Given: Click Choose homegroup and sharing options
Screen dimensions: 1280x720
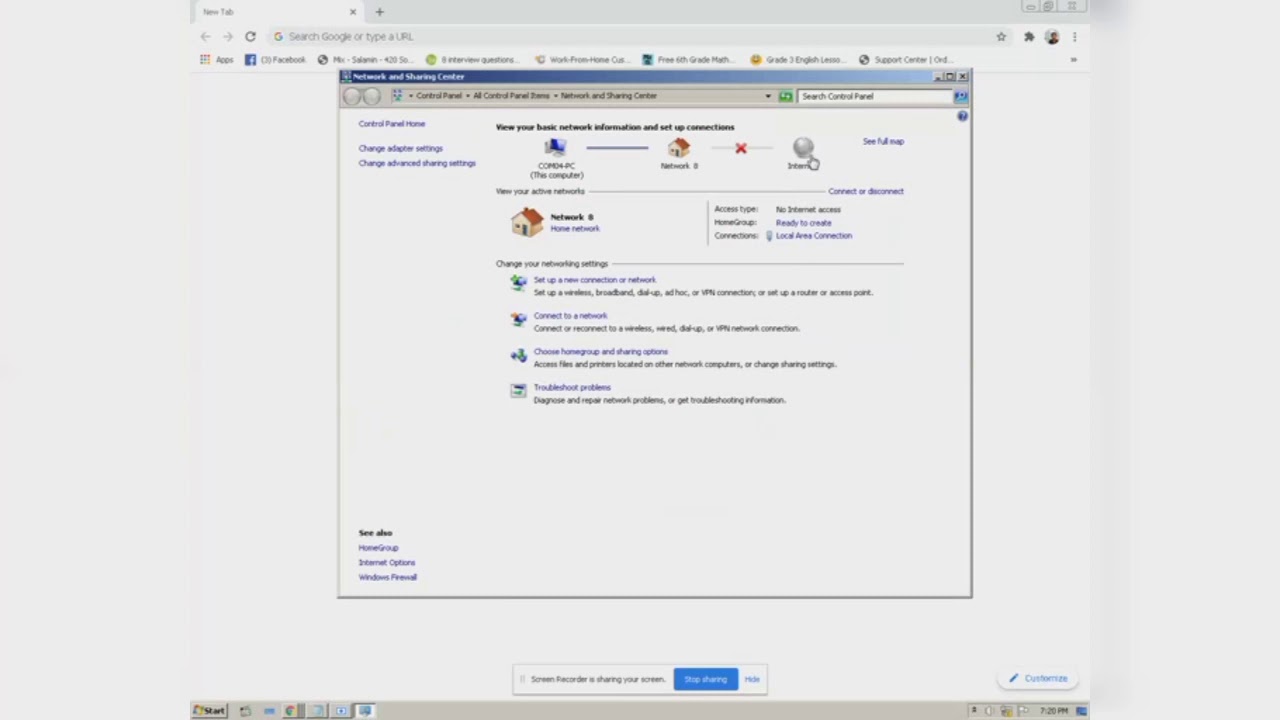Looking at the screenshot, I should 600,352.
